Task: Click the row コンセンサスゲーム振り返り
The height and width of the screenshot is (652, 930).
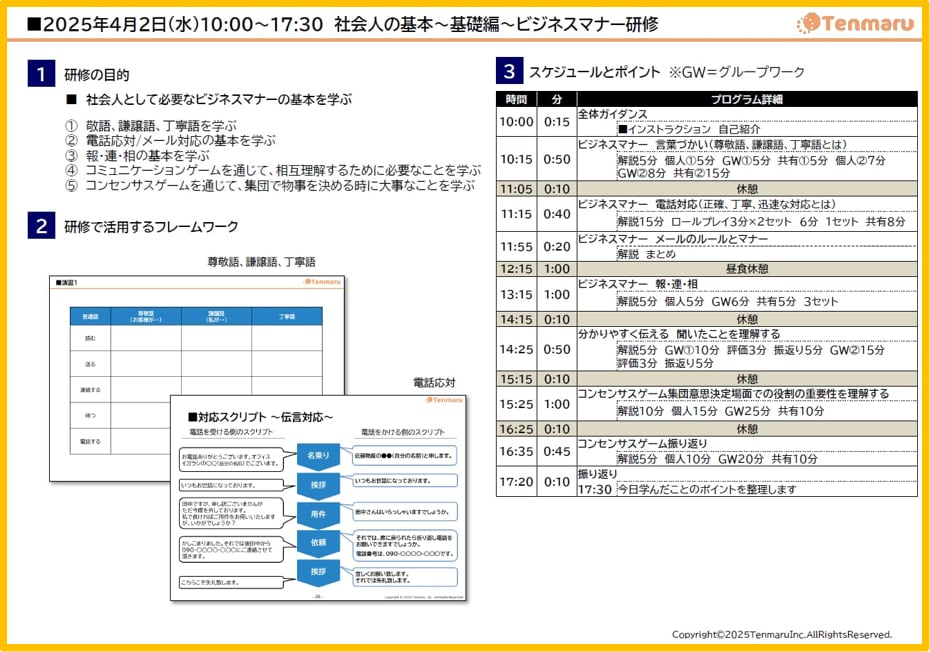Action: tap(642, 444)
